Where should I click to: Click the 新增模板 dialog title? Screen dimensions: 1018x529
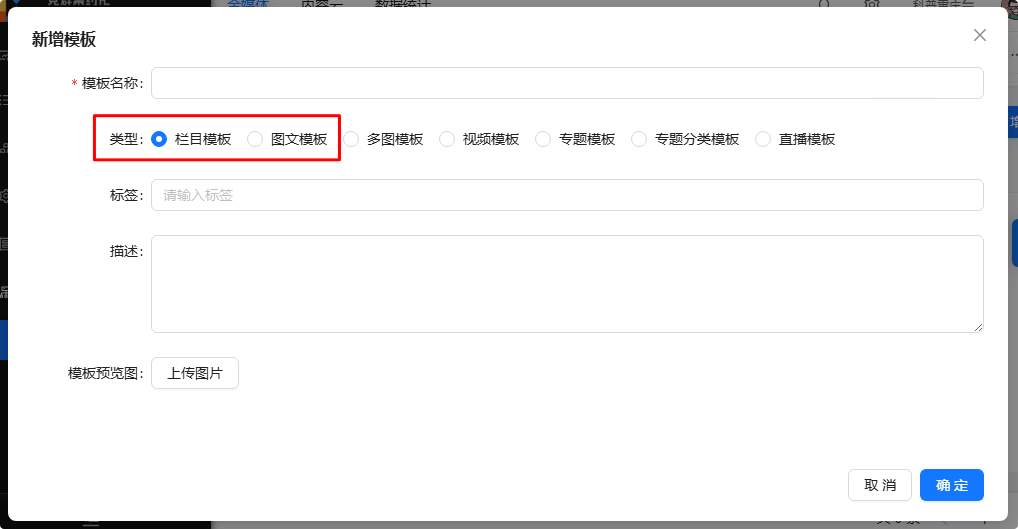click(x=64, y=40)
